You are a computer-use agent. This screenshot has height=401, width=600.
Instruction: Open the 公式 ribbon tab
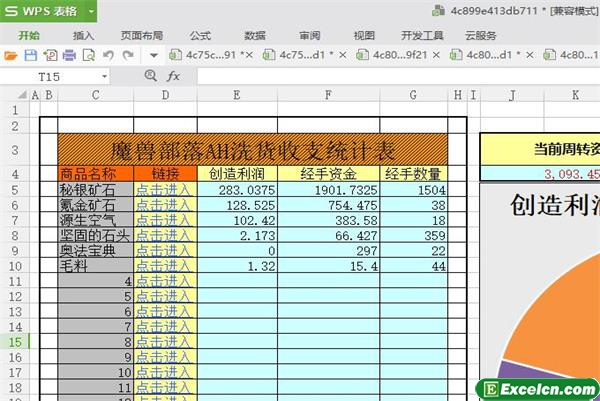[200, 36]
